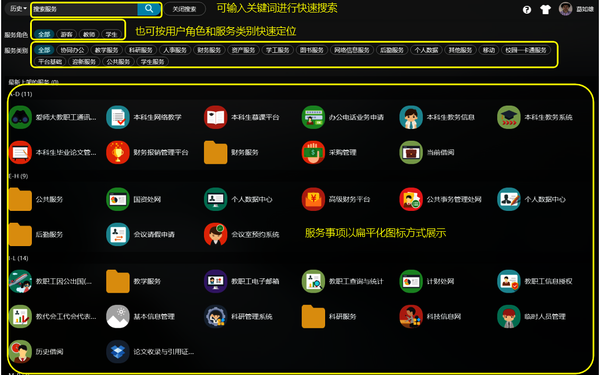This screenshot has width=600, height=375.
Task: Select 全部 in the 服务角色 row
Action: [44, 34]
